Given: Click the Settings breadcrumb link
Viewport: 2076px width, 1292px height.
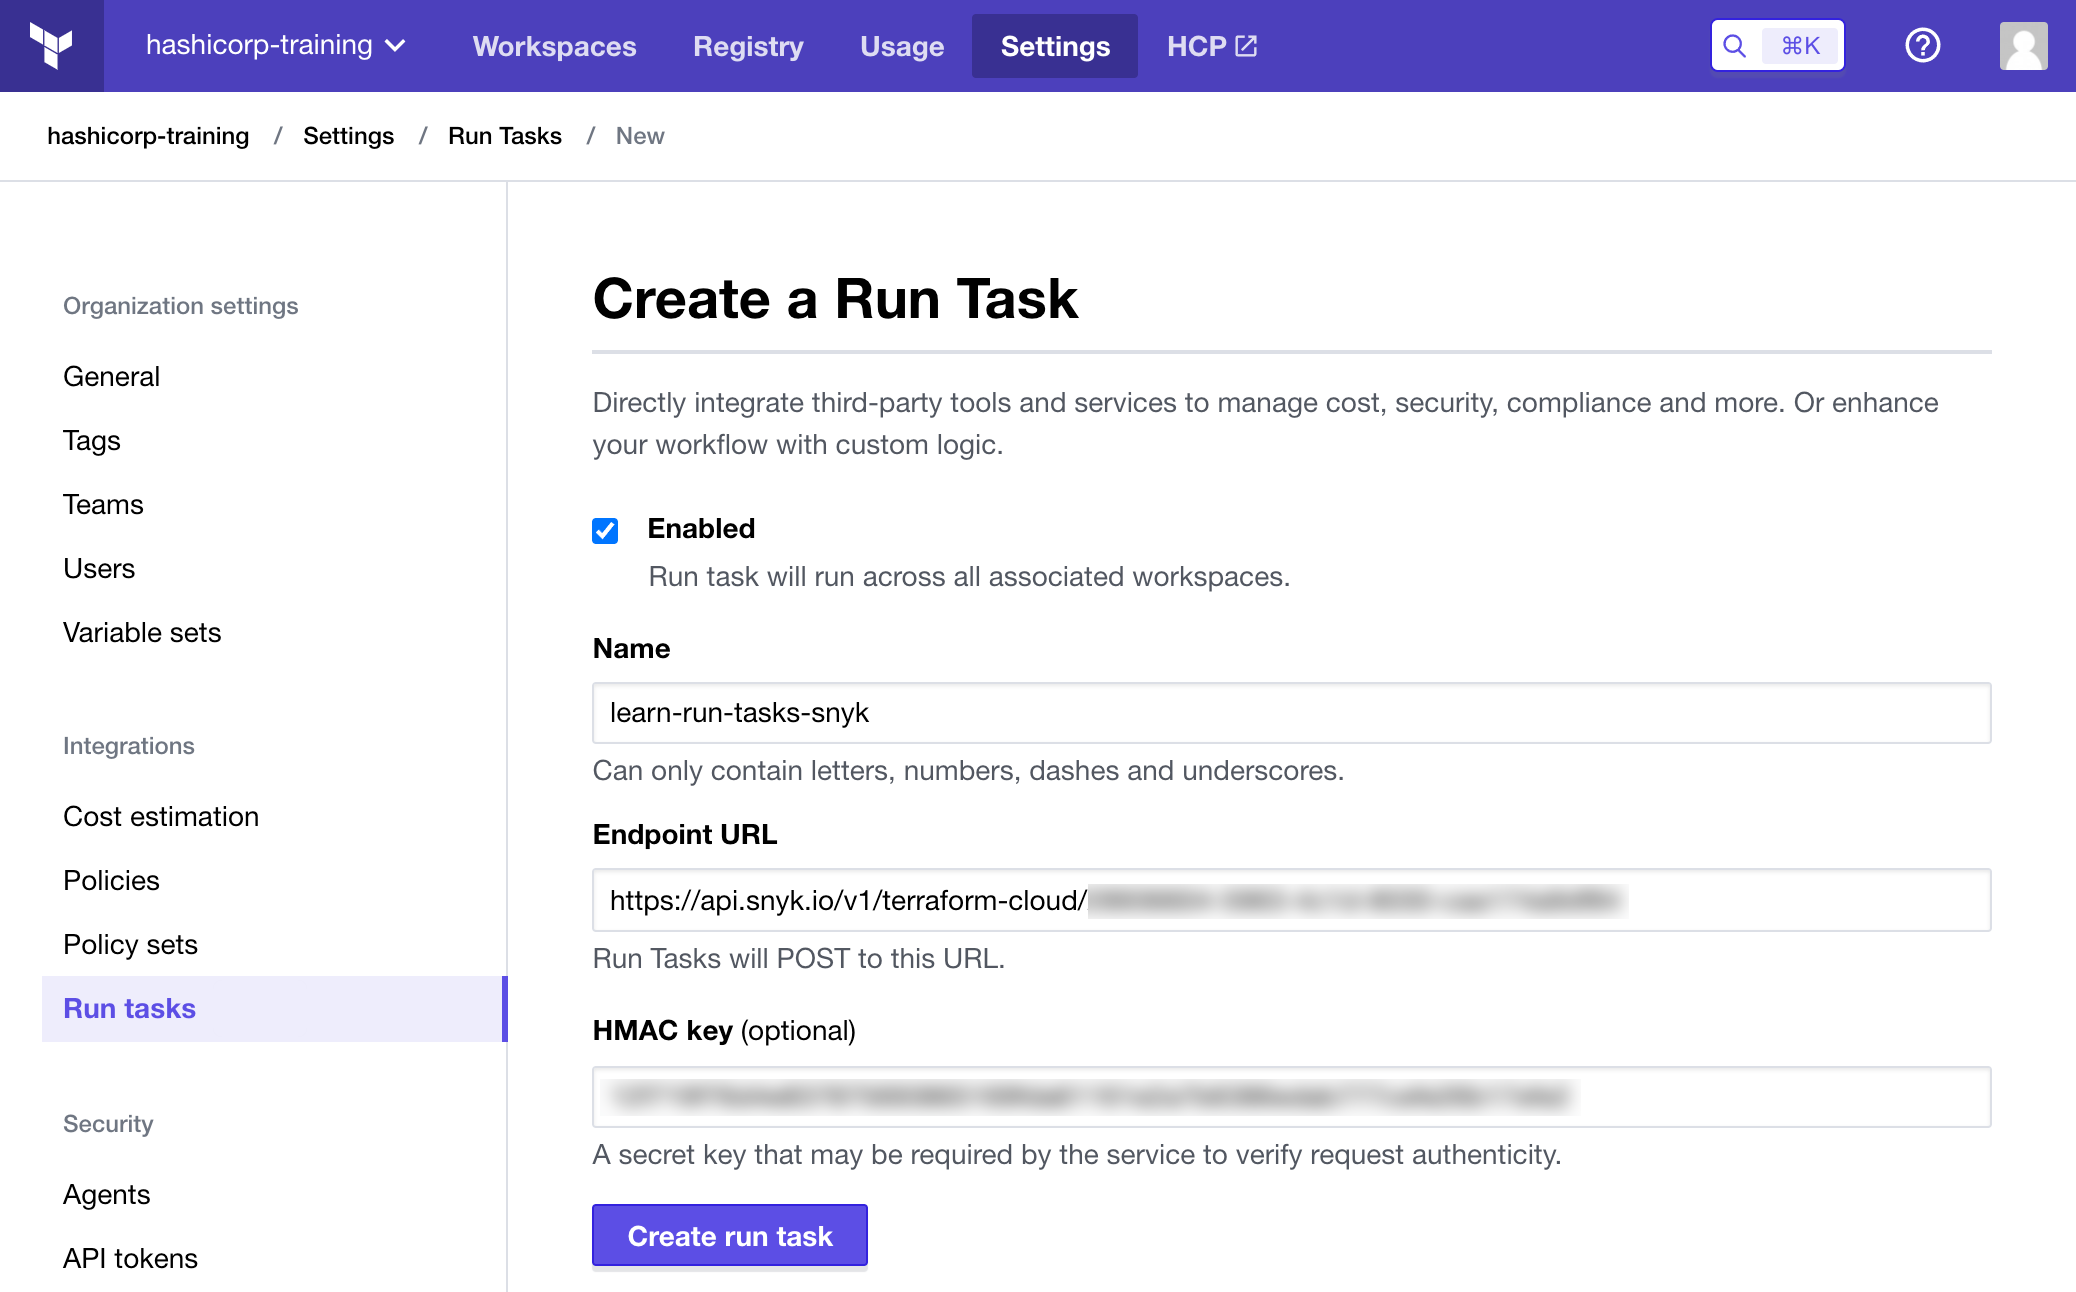Looking at the screenshot, I should pyautogui.click(x=348, y=136).
